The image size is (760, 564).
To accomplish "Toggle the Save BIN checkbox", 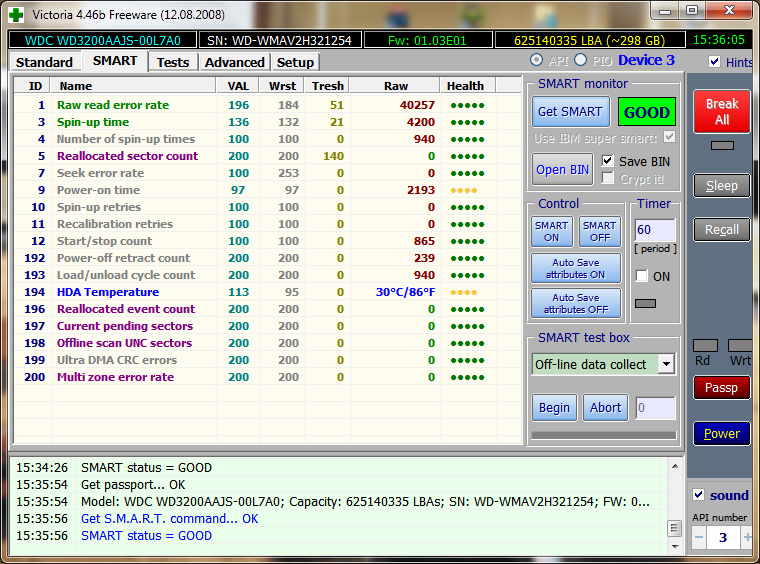I will pos(608,161).
